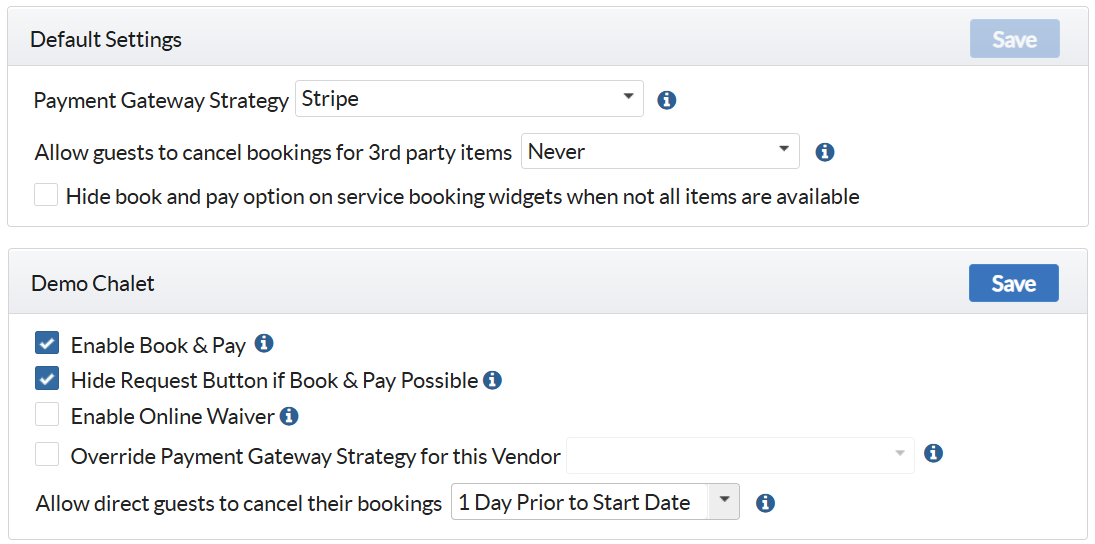Uncheck Enable Book & Pay checkbox

coord(47,344)
